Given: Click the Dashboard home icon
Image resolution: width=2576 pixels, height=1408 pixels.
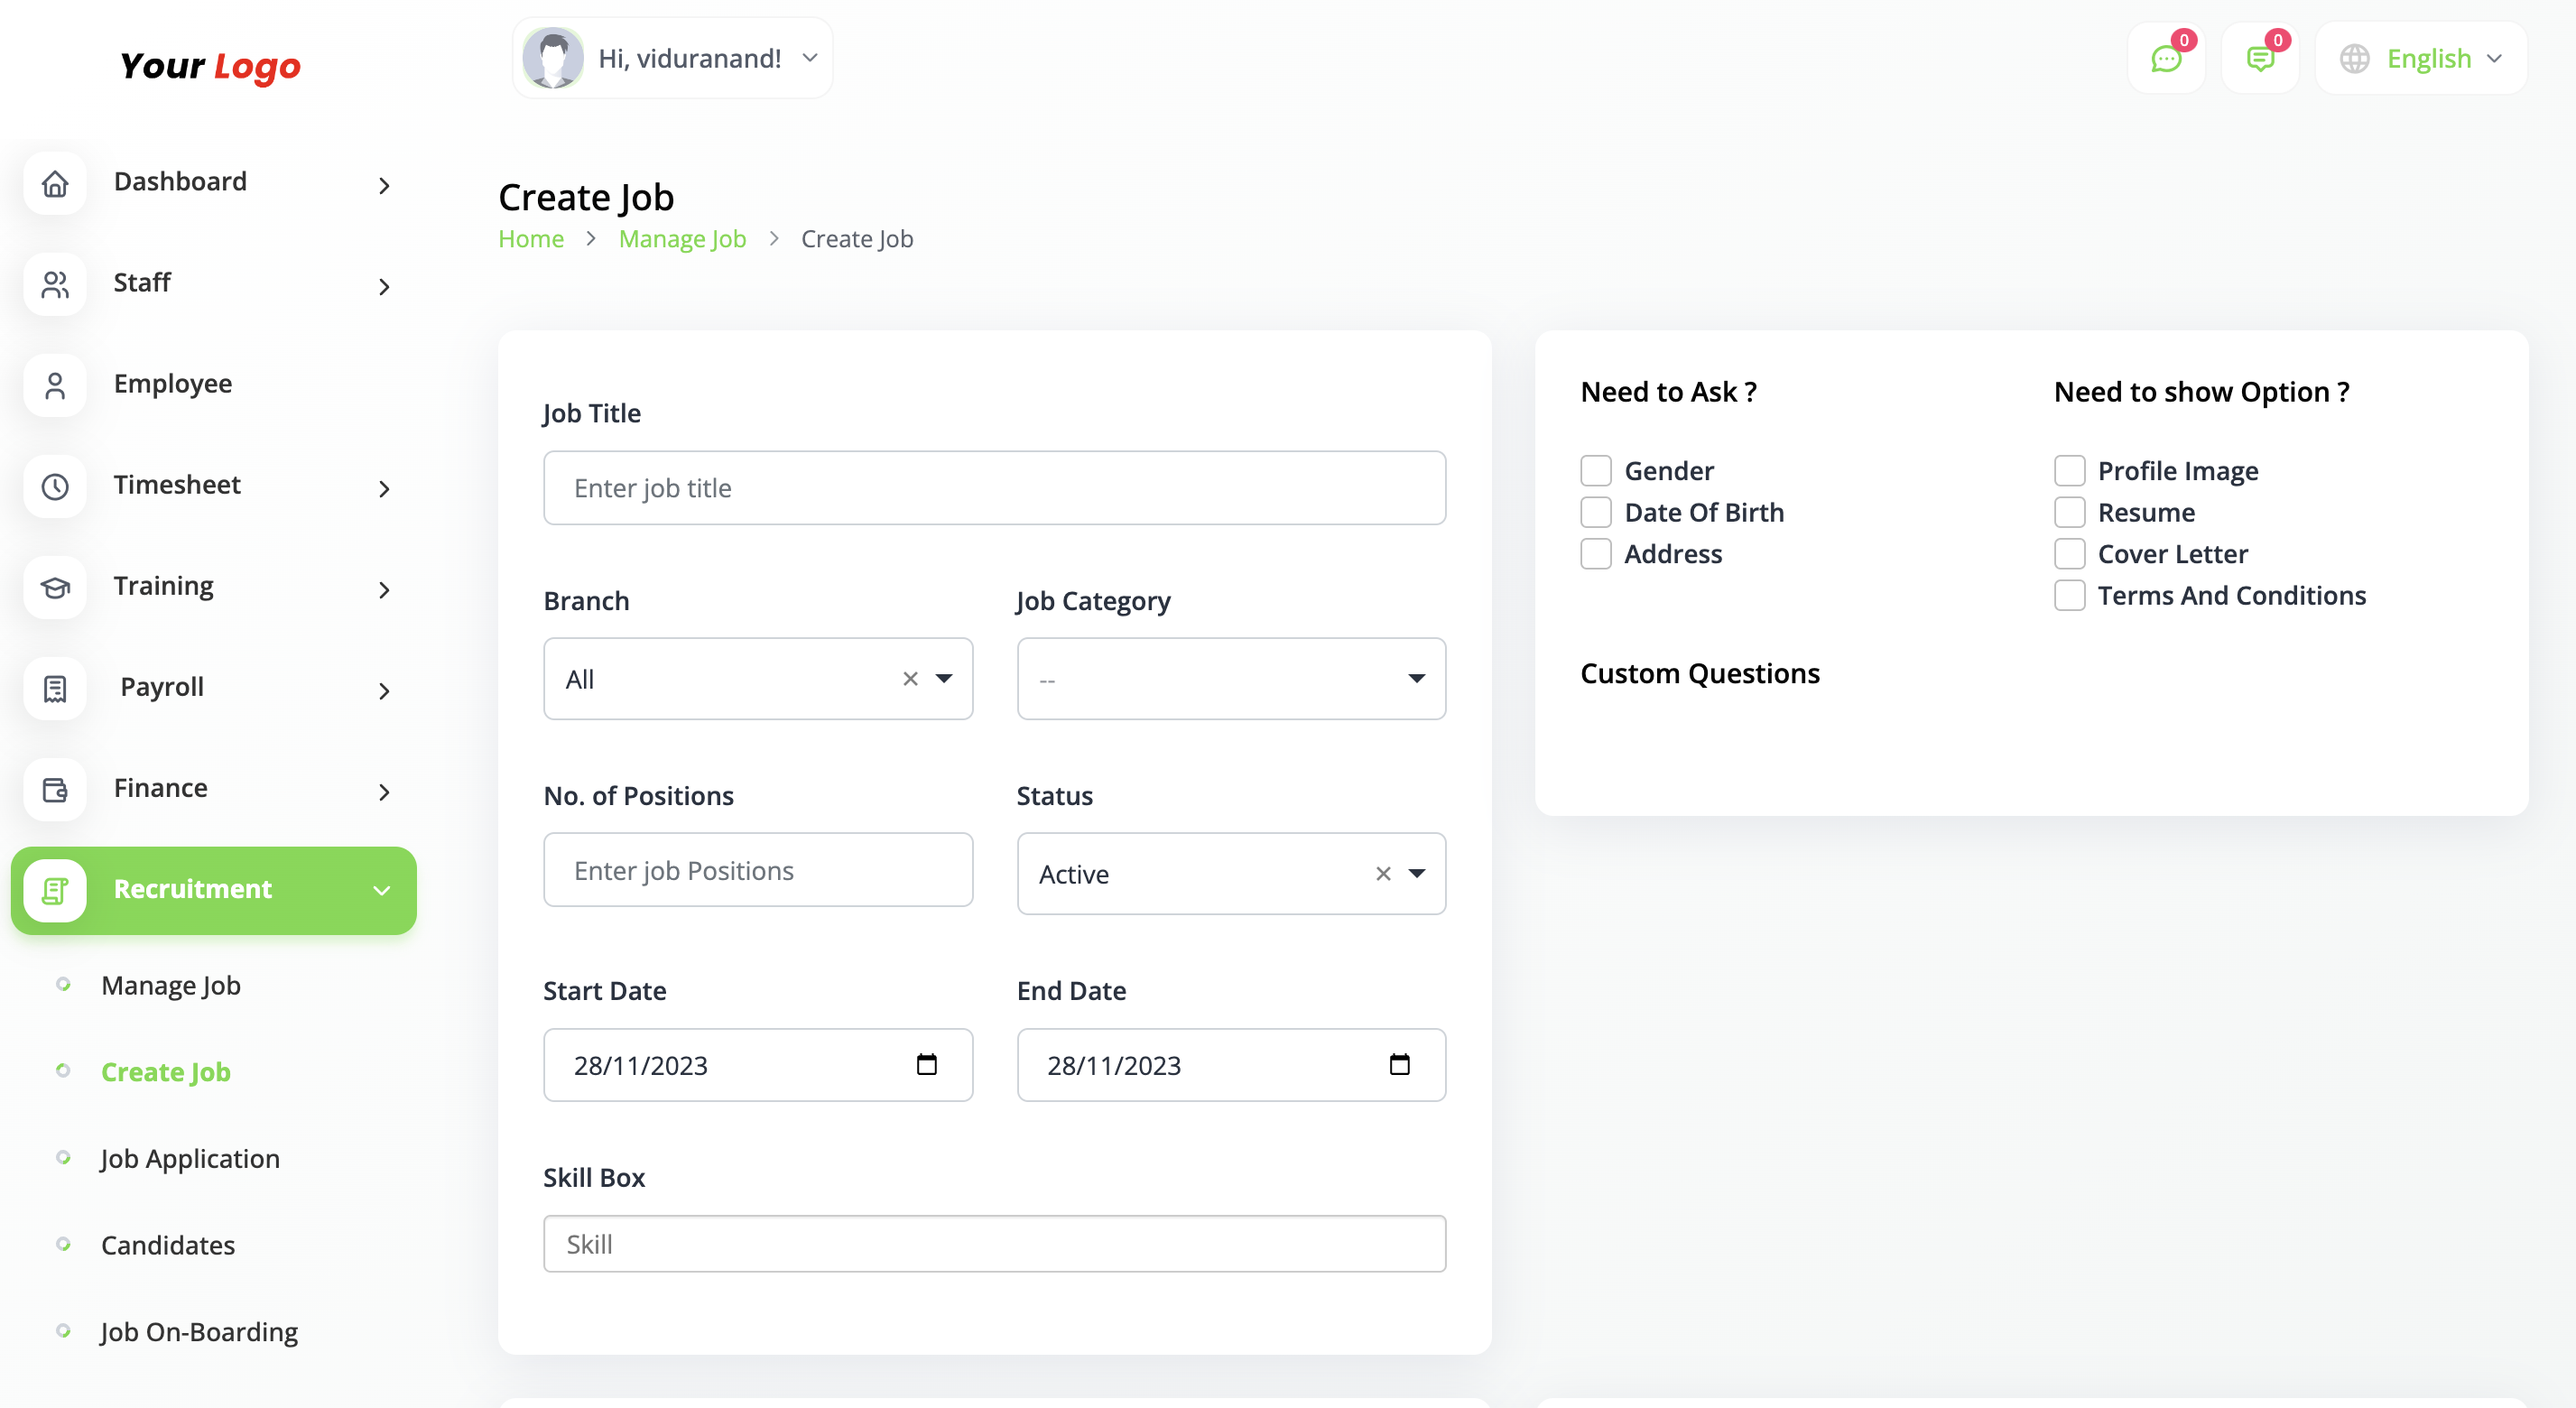Looking at the screenshot, I should point(55,183).
